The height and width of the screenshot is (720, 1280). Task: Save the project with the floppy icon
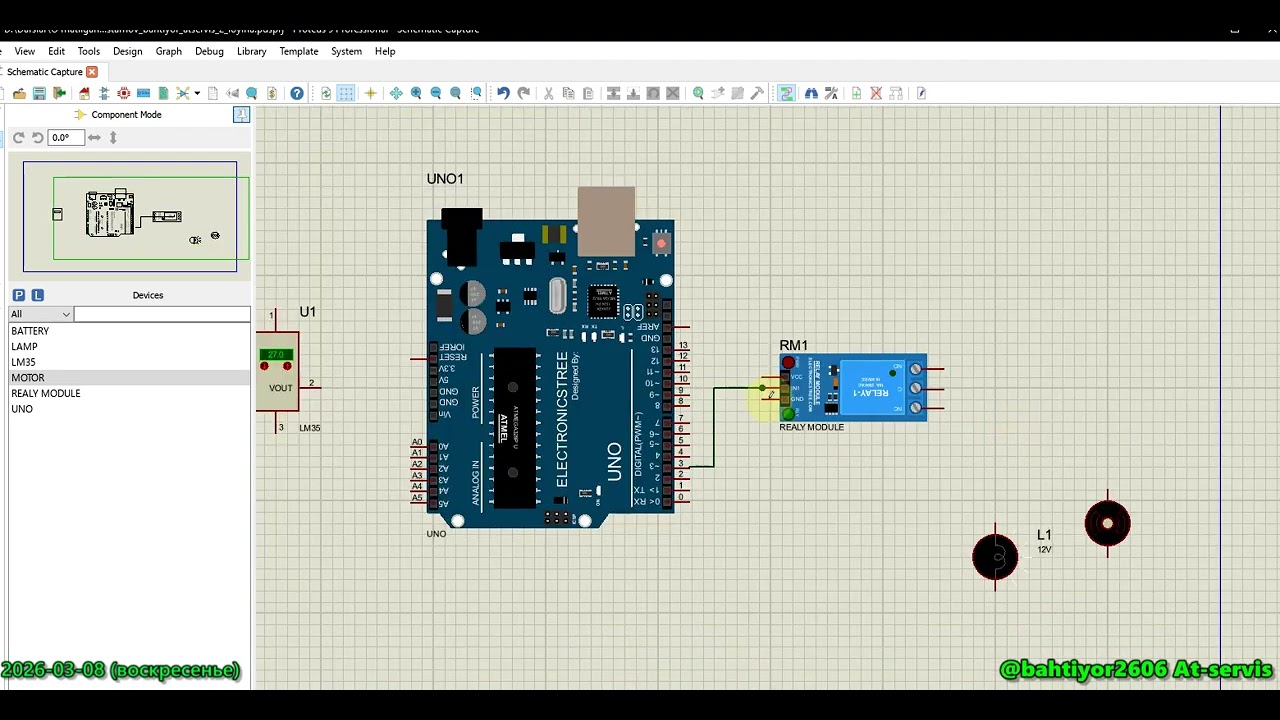coord(39,93)
